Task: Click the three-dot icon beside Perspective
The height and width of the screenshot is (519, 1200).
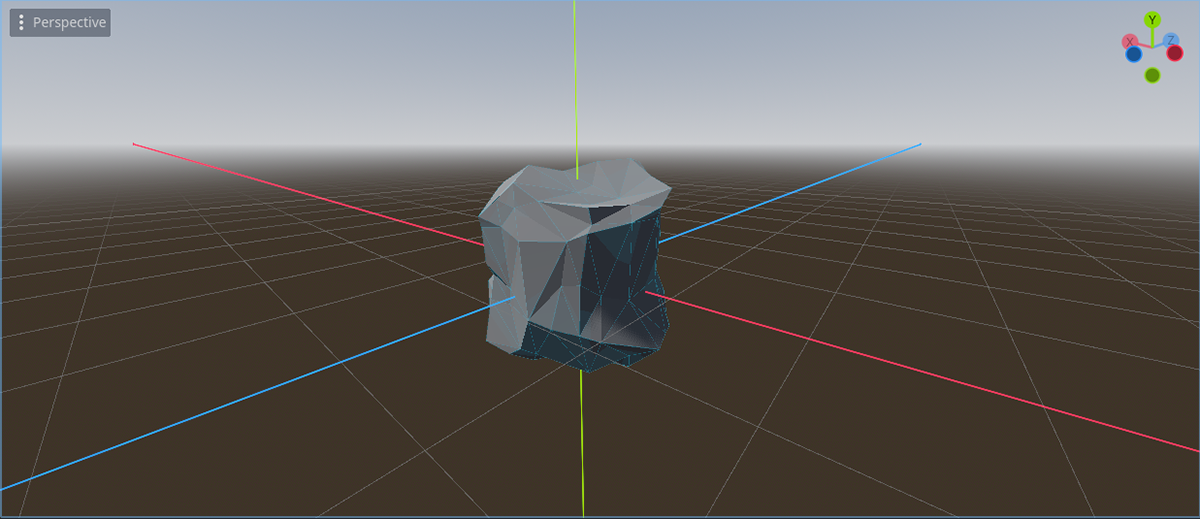Action: 22,23
